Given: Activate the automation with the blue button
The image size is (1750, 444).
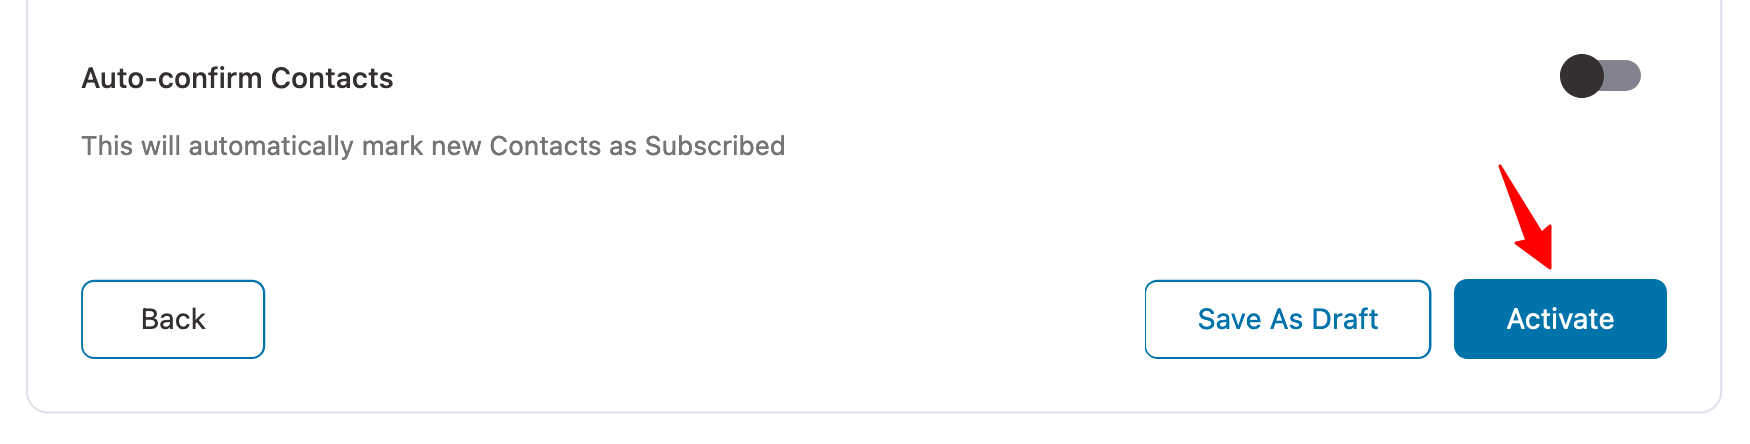Looking at the screenshot, I should pos(1560,319).
